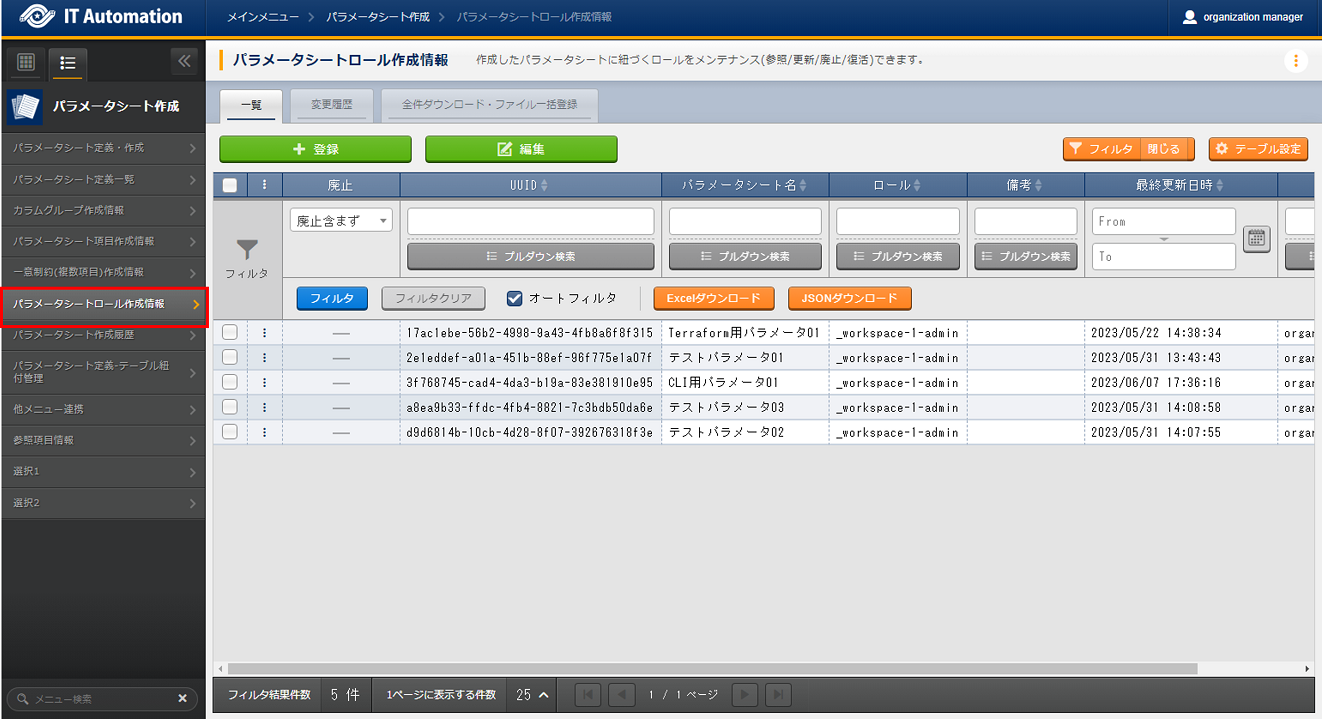Click the green 登録 button
Viewport: 1322px width, 719px height.
pyautogui.click(x=315, y=149)
